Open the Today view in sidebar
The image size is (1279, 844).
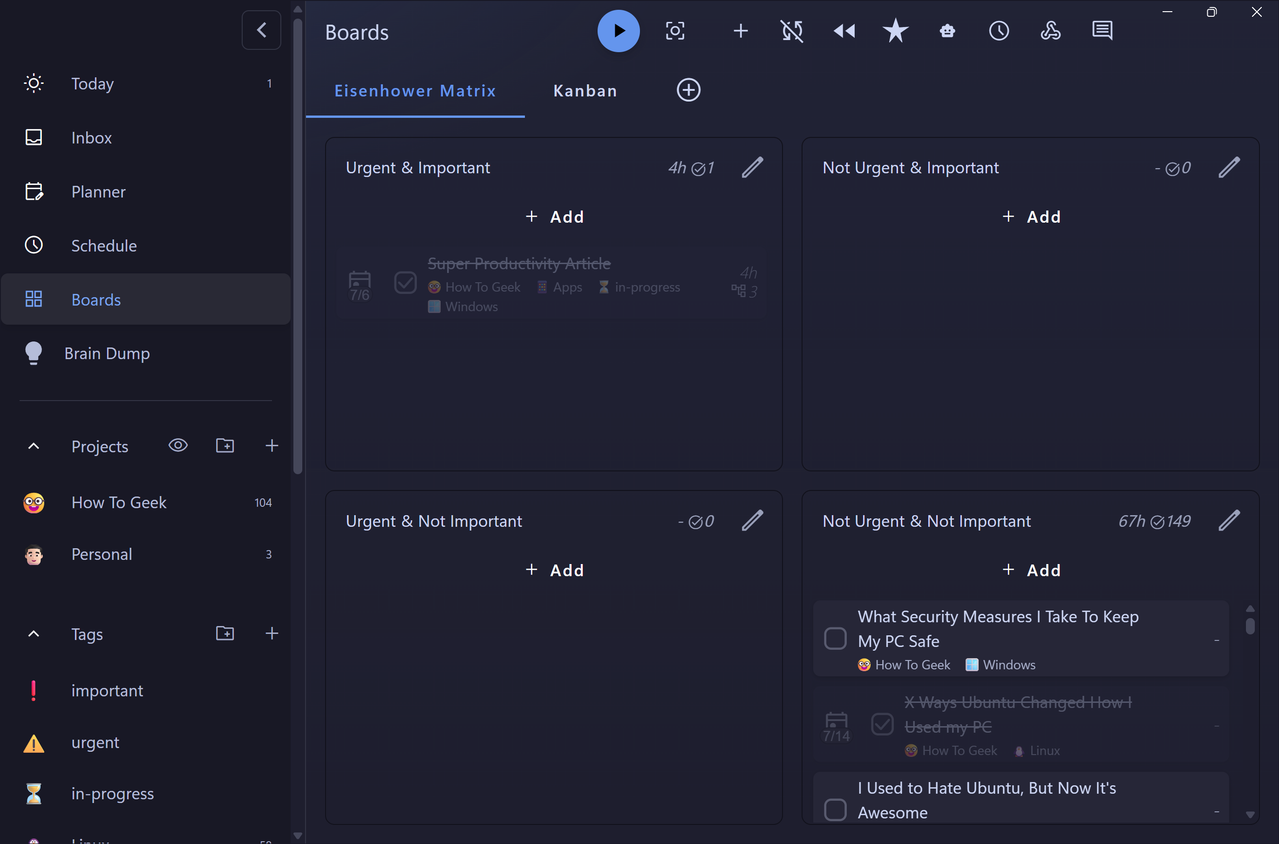coord(146,84)
